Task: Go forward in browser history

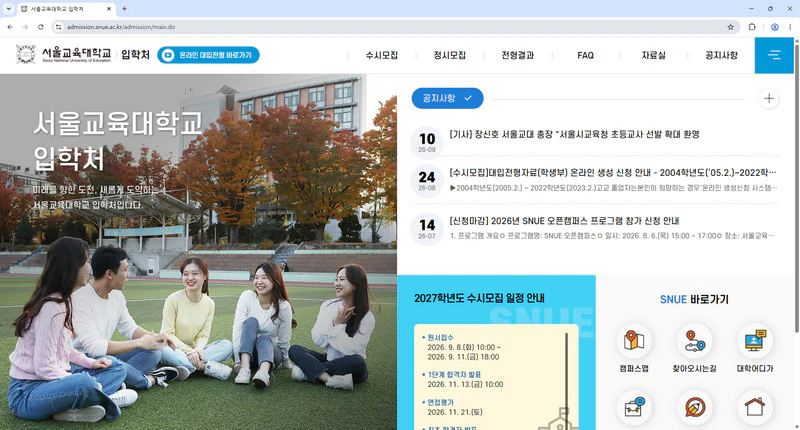Action: tap(25, 27)
